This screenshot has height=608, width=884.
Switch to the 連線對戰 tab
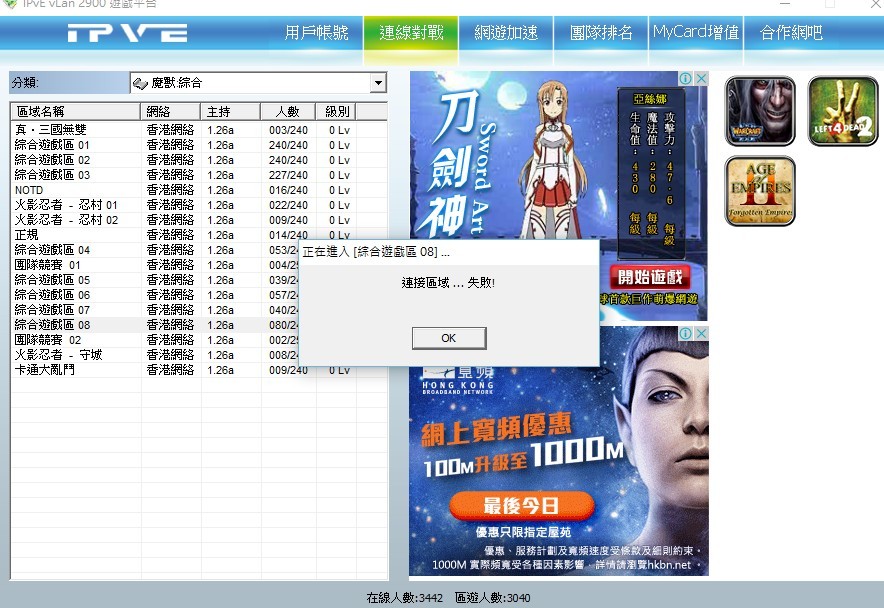[x=411, y=33]
